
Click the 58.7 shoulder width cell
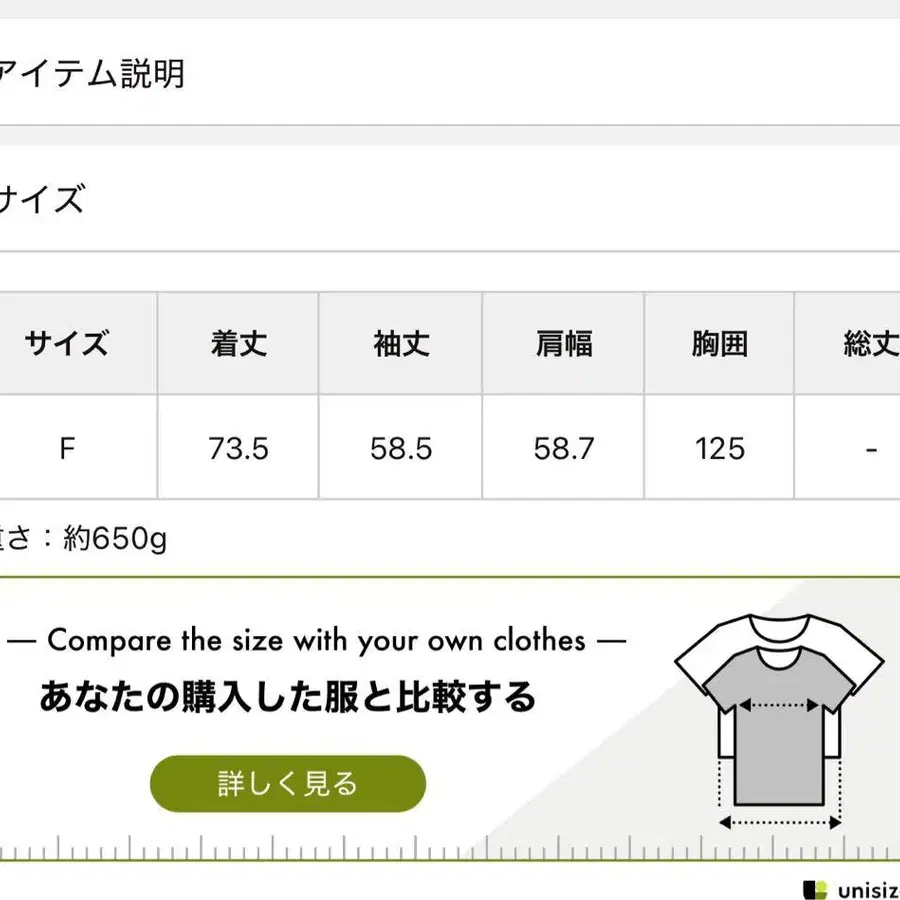point(564,448)
